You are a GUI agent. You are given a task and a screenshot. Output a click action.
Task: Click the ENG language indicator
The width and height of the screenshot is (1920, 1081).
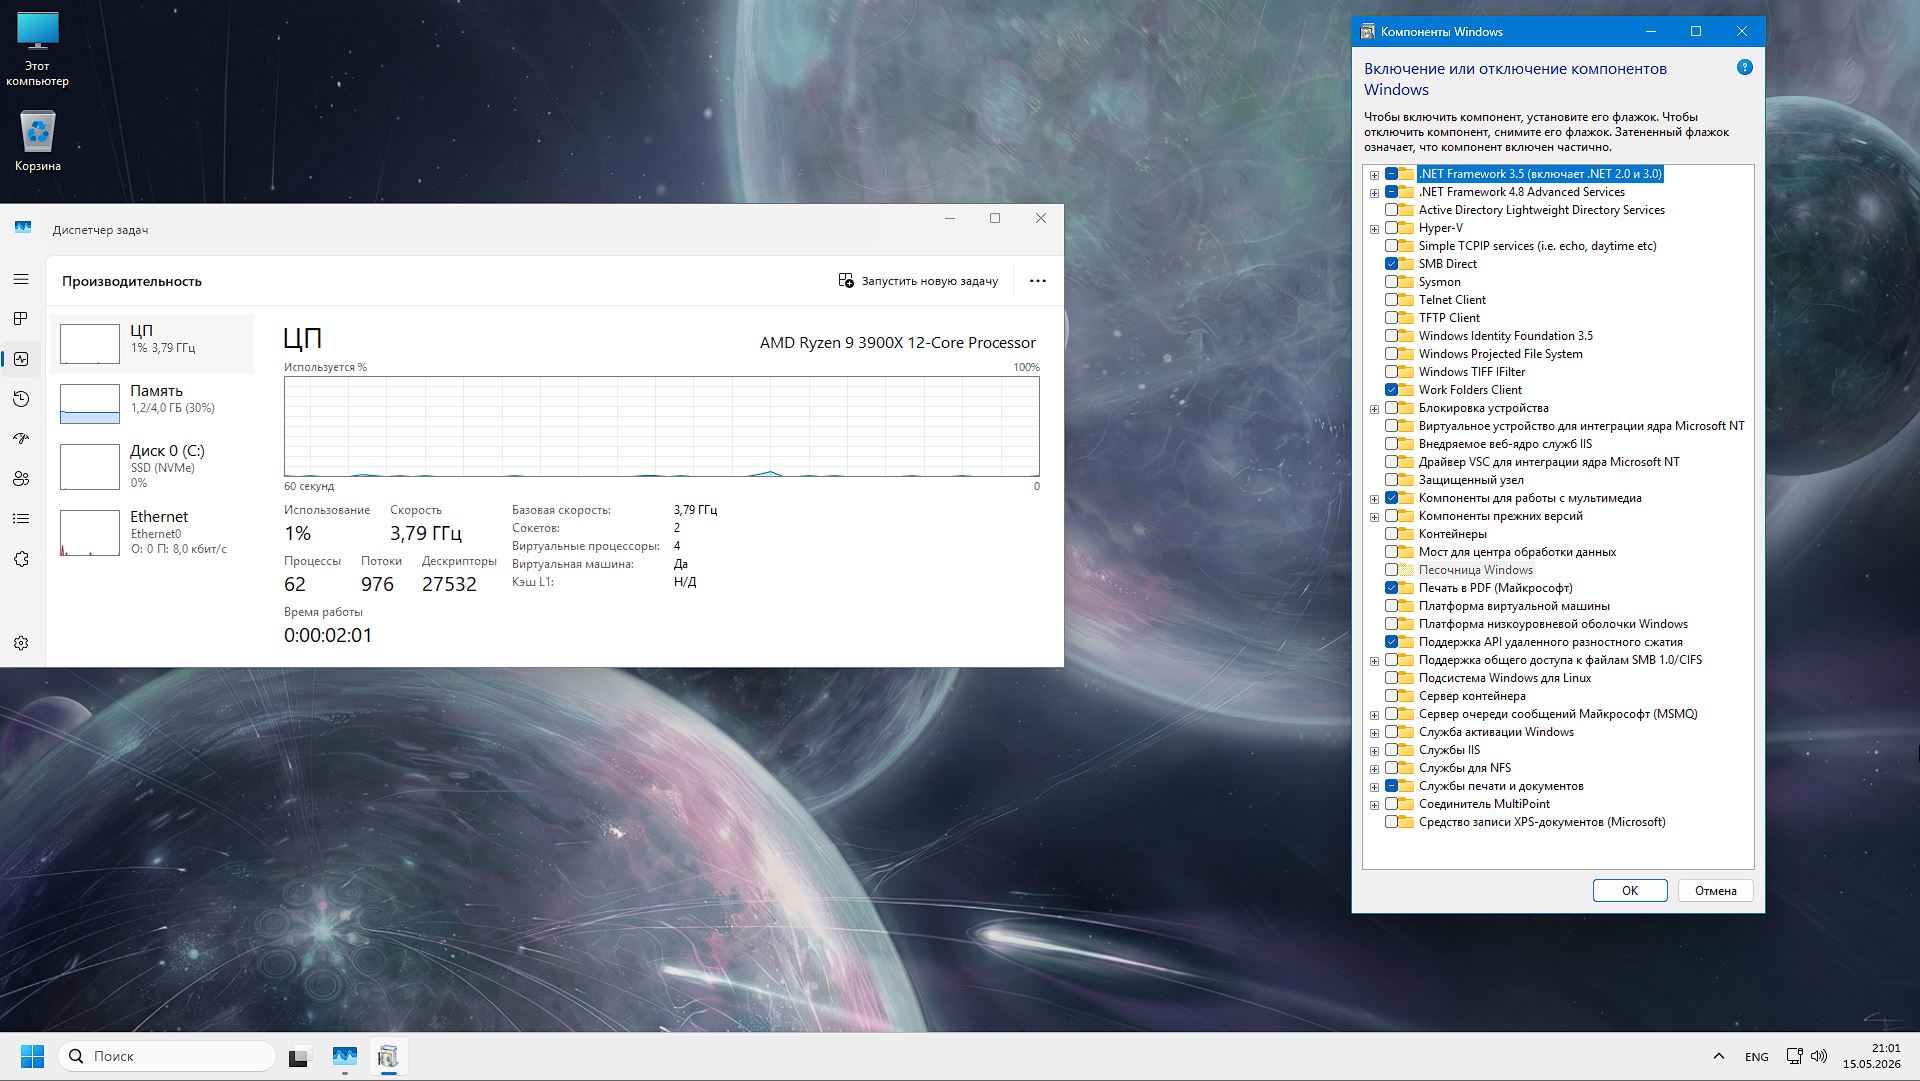click(x=1757, y=1057)
